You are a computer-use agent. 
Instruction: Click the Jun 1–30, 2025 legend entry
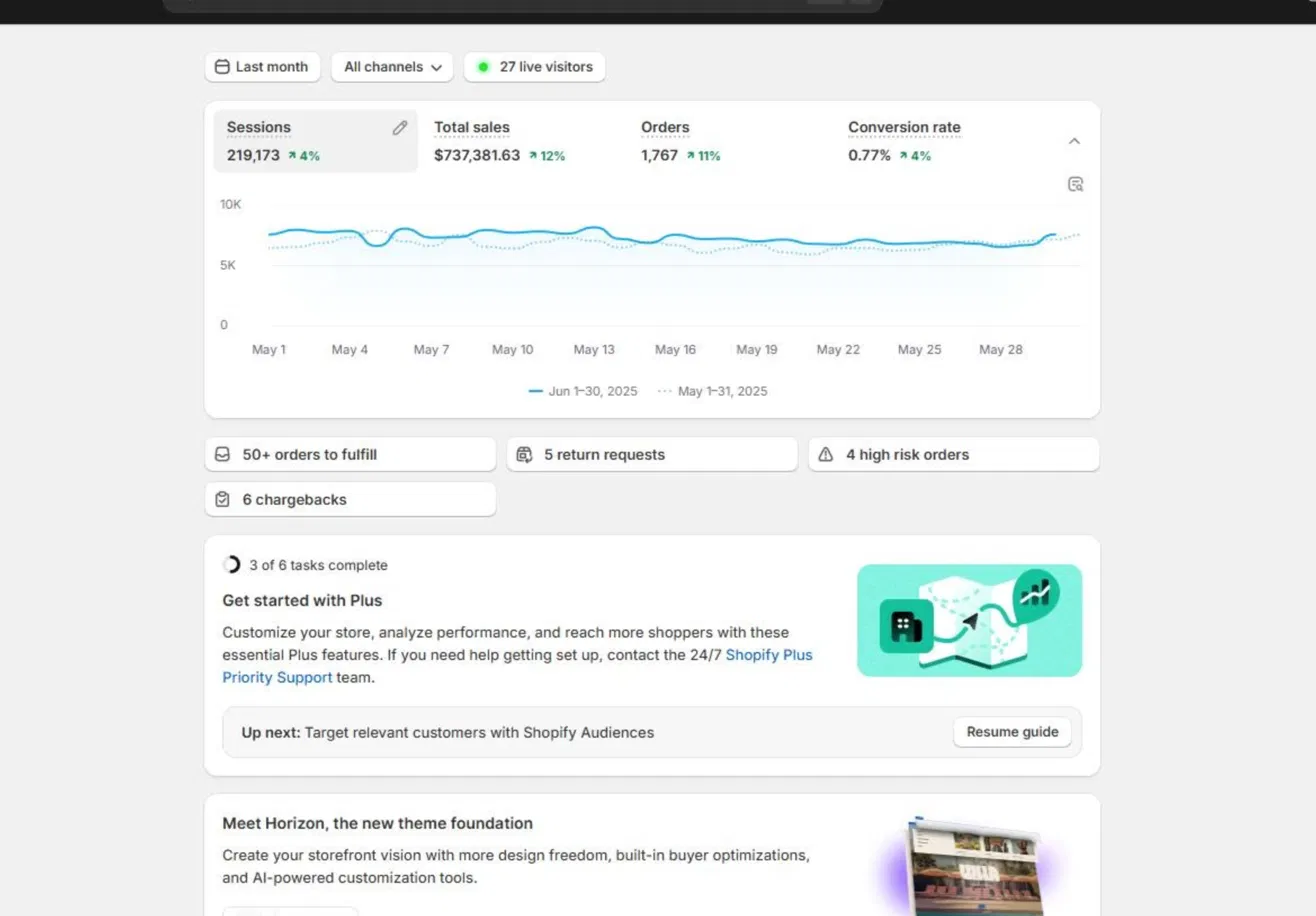click(583, 391)
